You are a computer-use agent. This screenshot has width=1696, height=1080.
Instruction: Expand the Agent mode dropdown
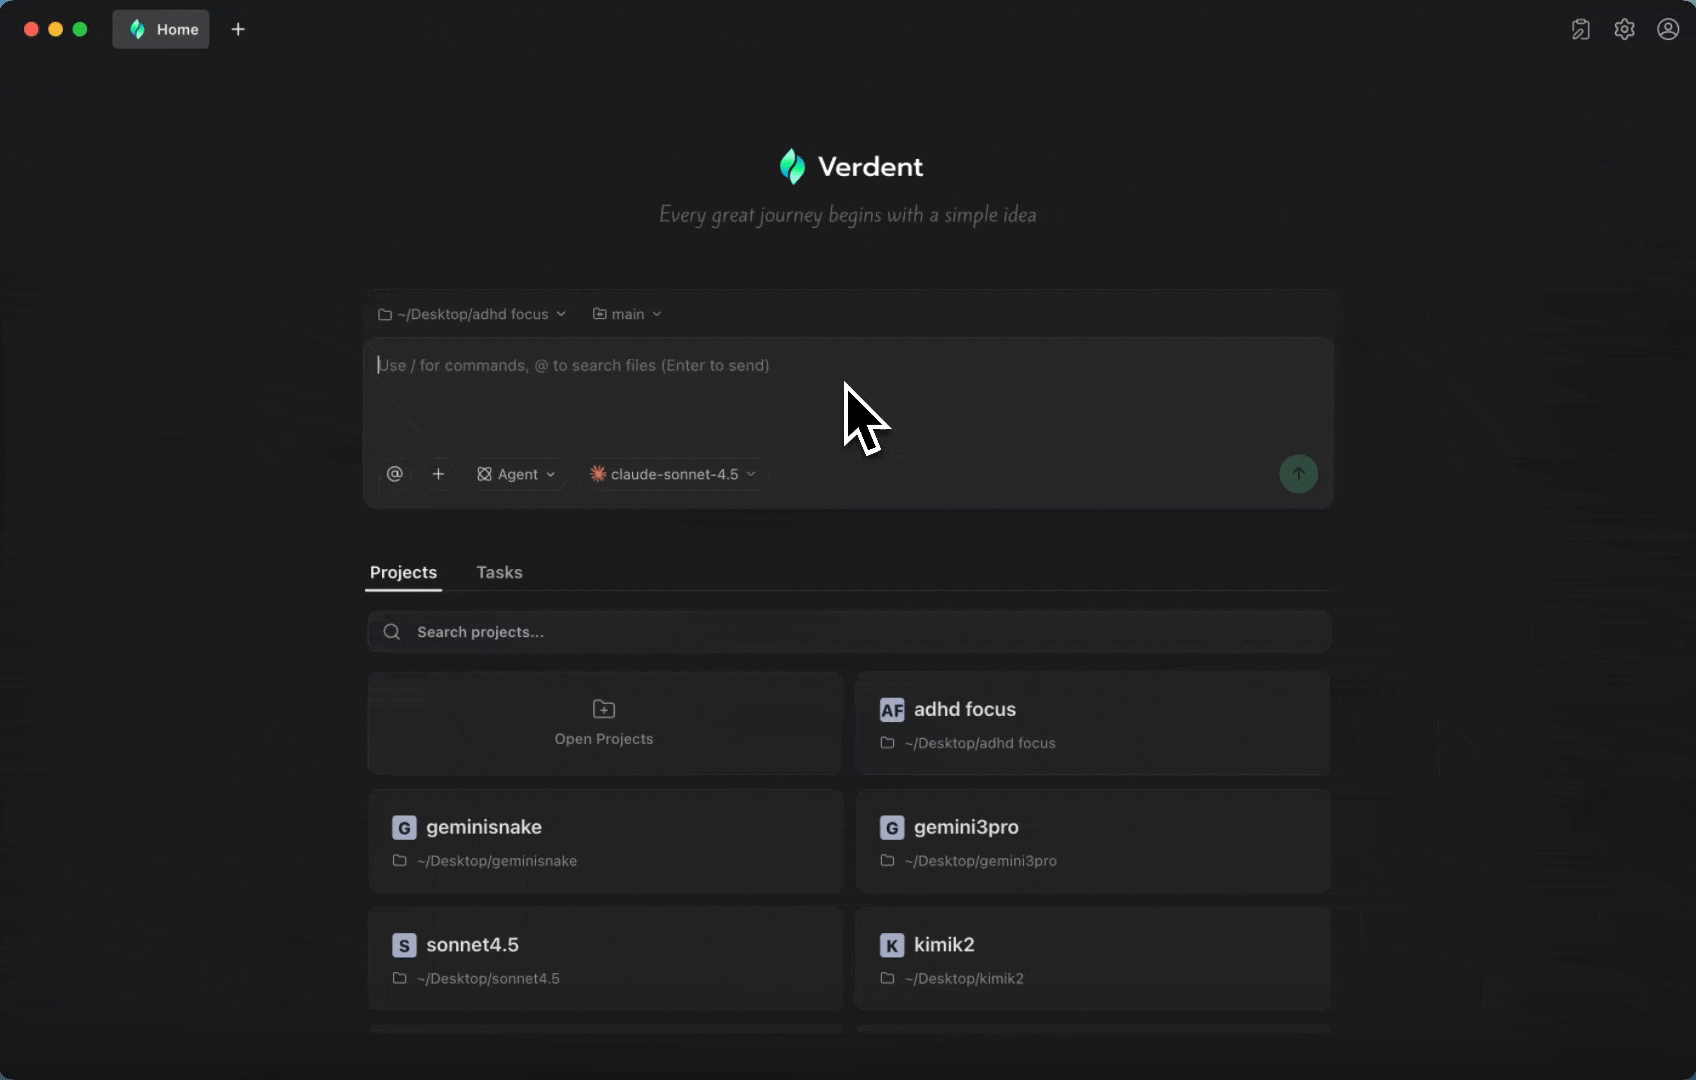point(516,474)
